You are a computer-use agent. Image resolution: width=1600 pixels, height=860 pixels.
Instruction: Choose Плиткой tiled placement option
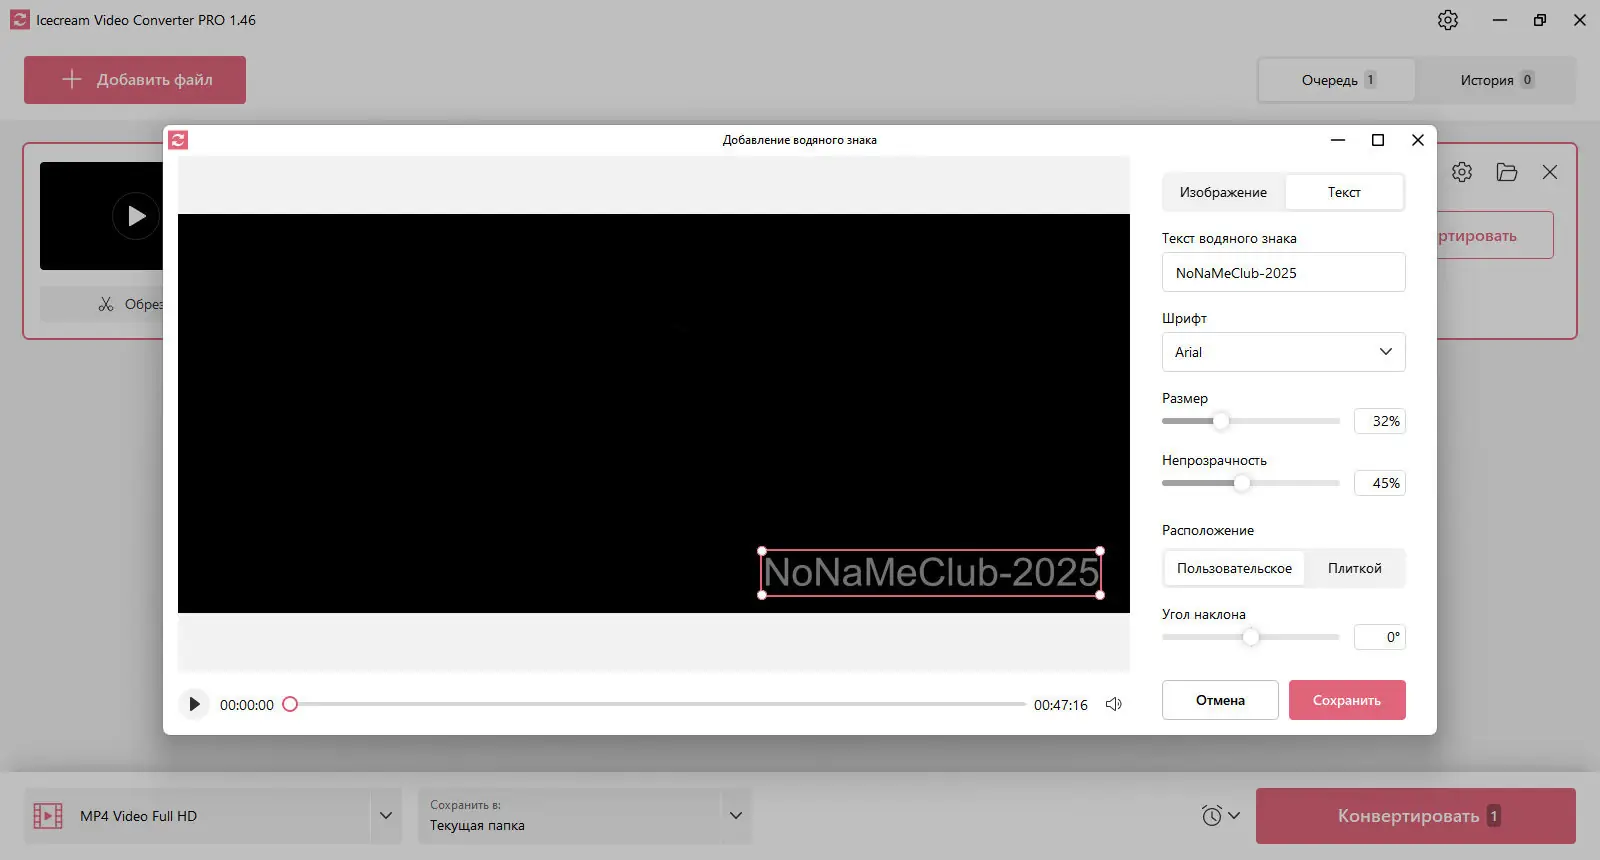[1355, 568]
